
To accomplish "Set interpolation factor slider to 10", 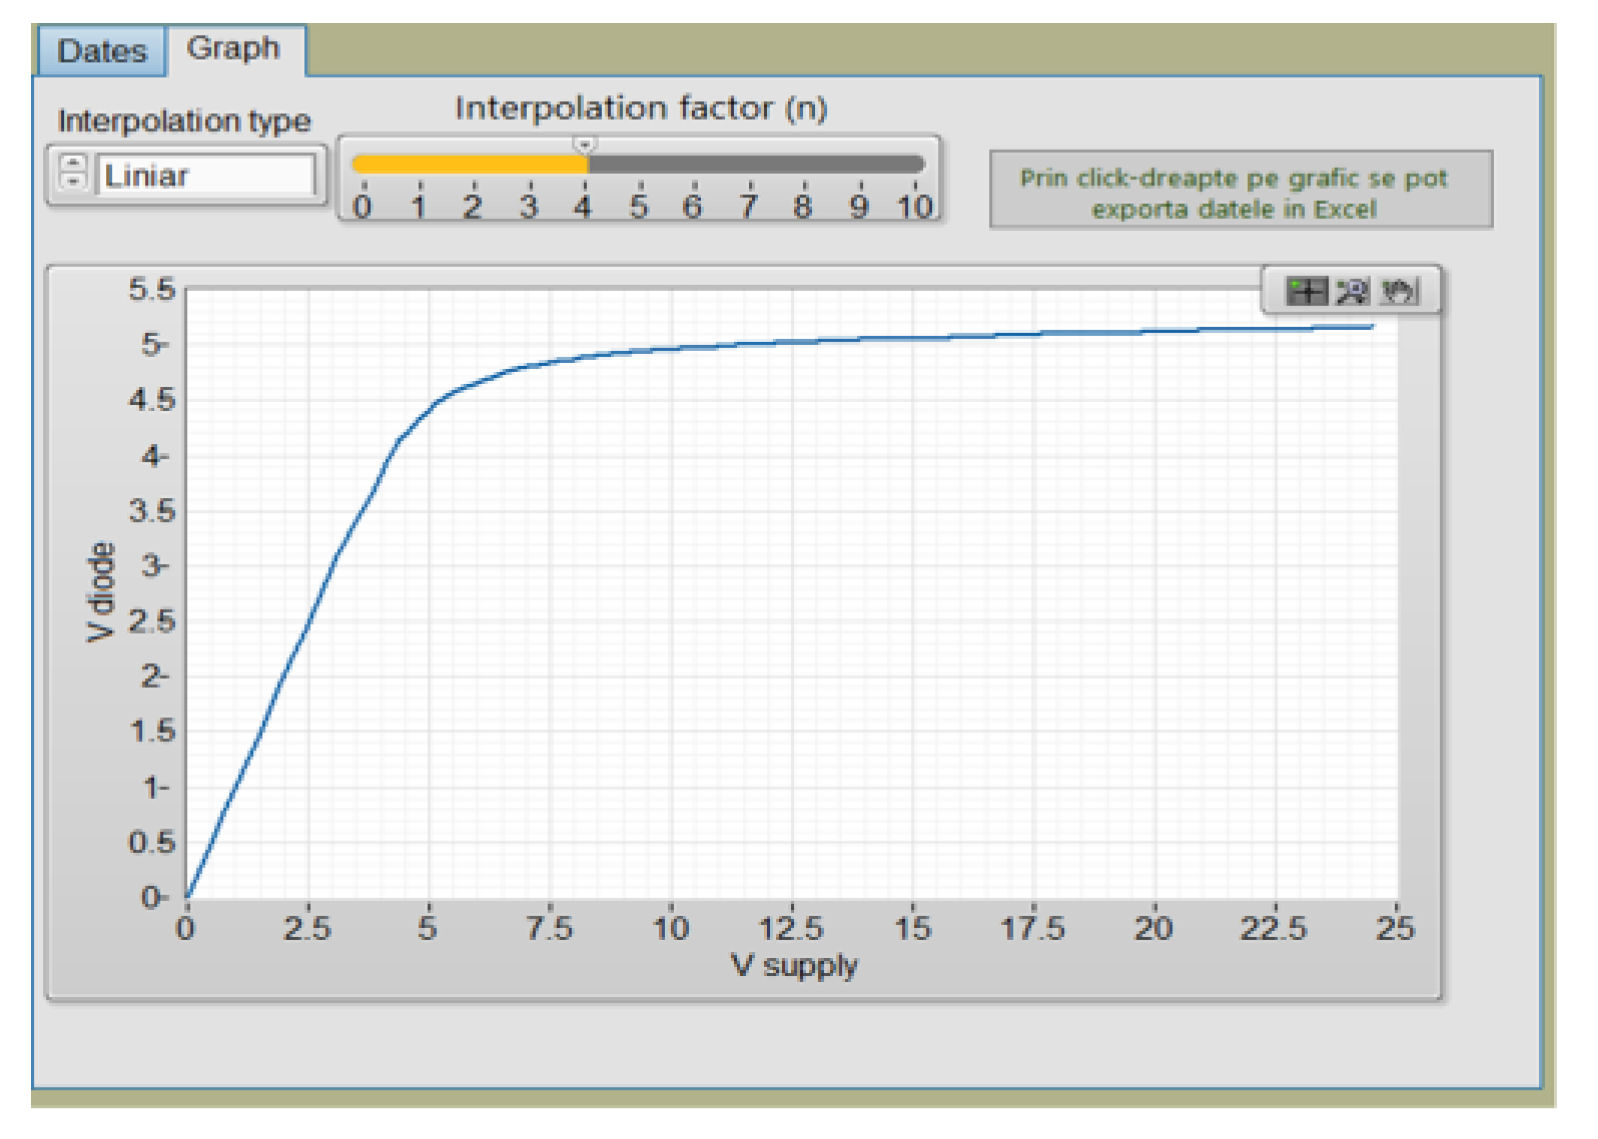I will click(x=915, y=164).
